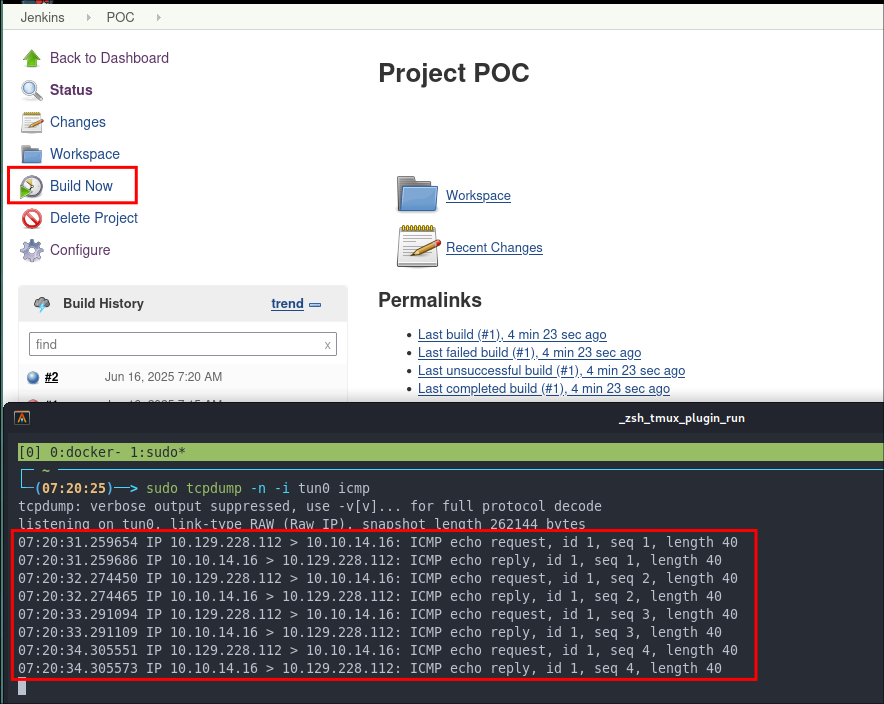Collapse the trend graph minus icon
Image resolution: width=884 pixels, height=704 pixels.
(315, 304)
